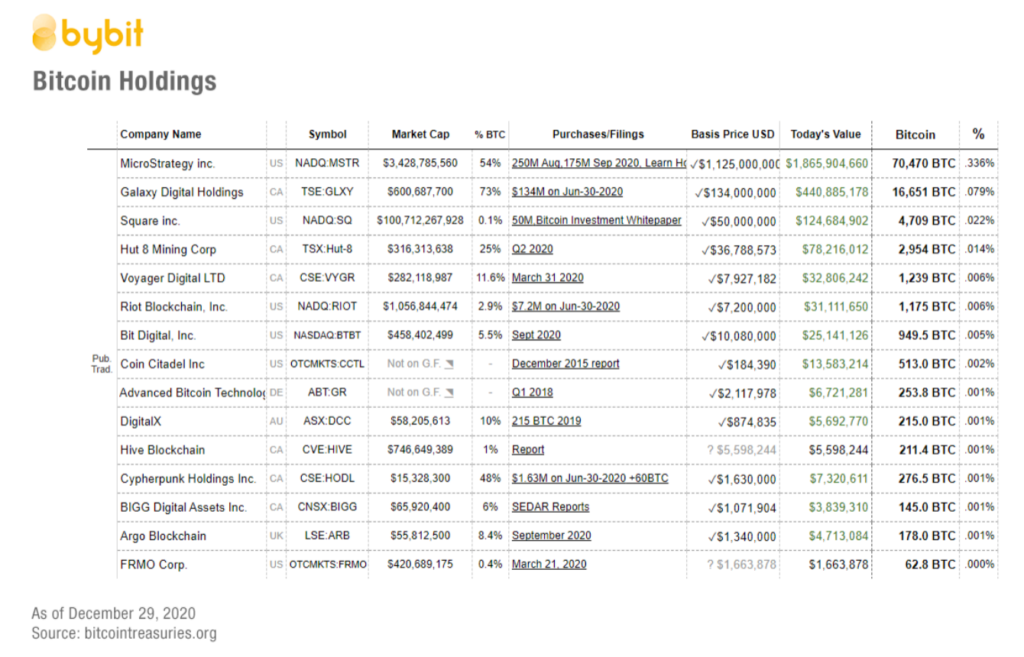Click the '70,470 BTC' holdings cell
Screen dimensions: 1024x657
pos(923,164)
